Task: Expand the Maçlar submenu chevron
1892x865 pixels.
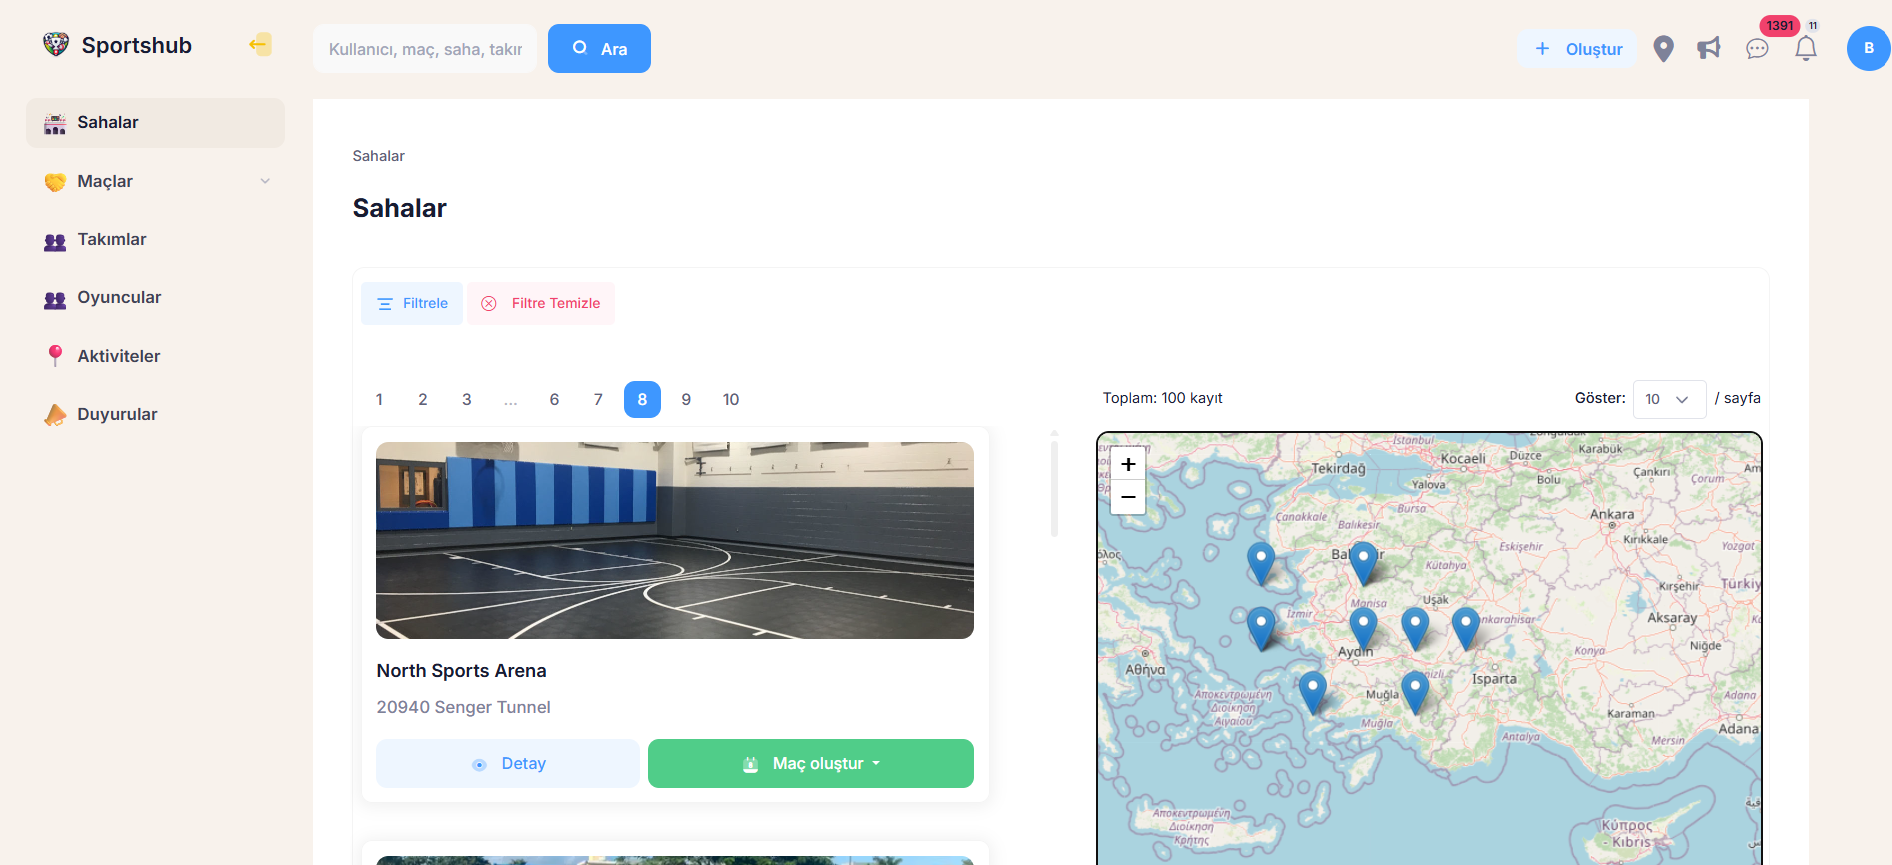Action: (265, 181)
